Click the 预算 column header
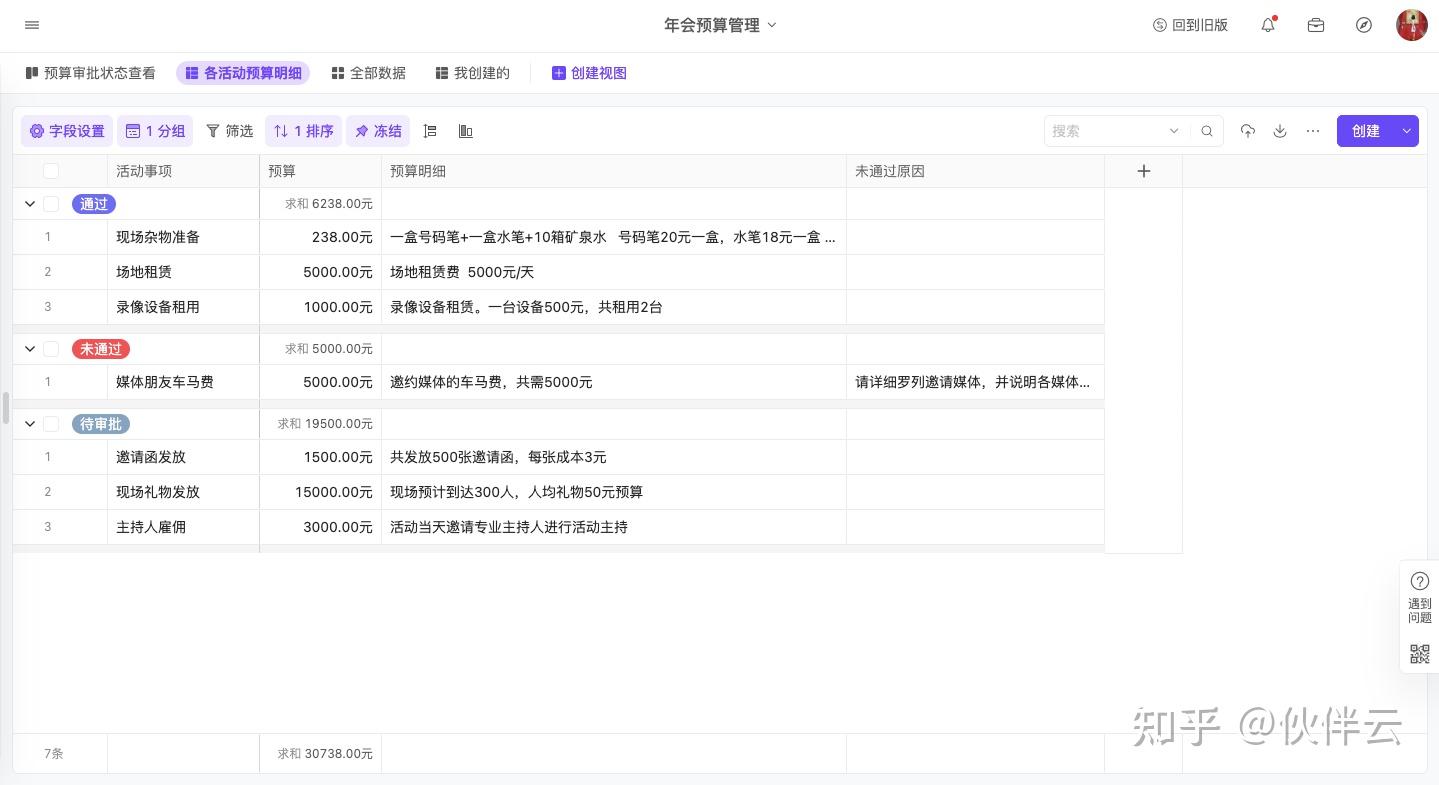This screenshot has width=1439, height=785. pyautogui.click(x=320, y=171)
